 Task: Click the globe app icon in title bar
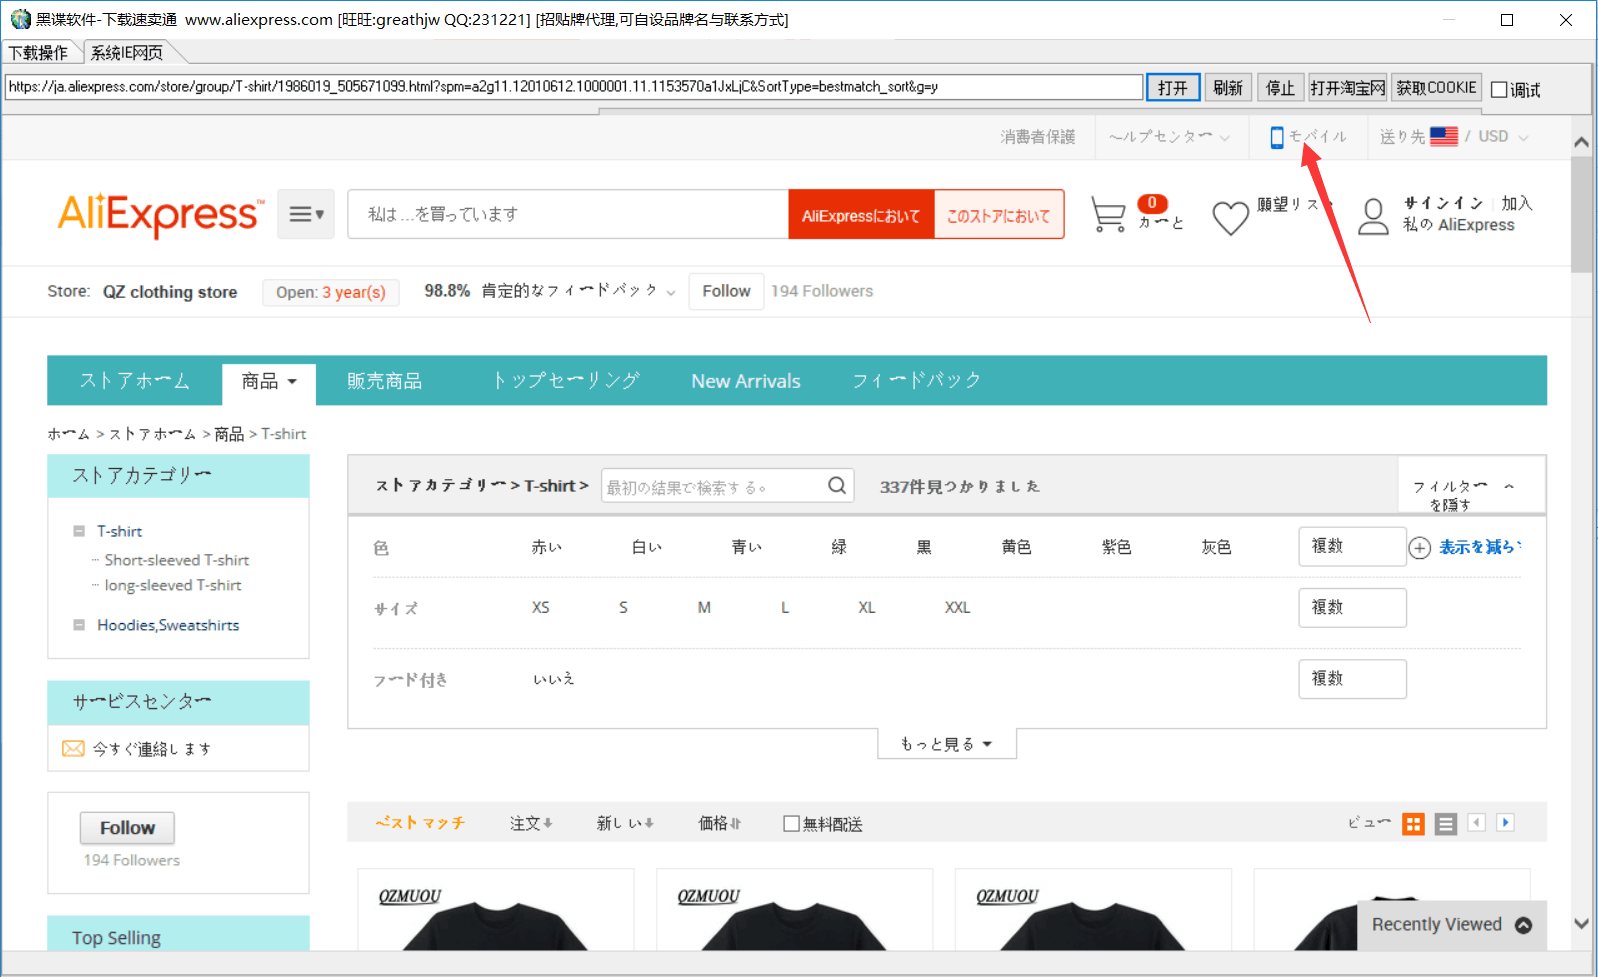tap(20, 19)
